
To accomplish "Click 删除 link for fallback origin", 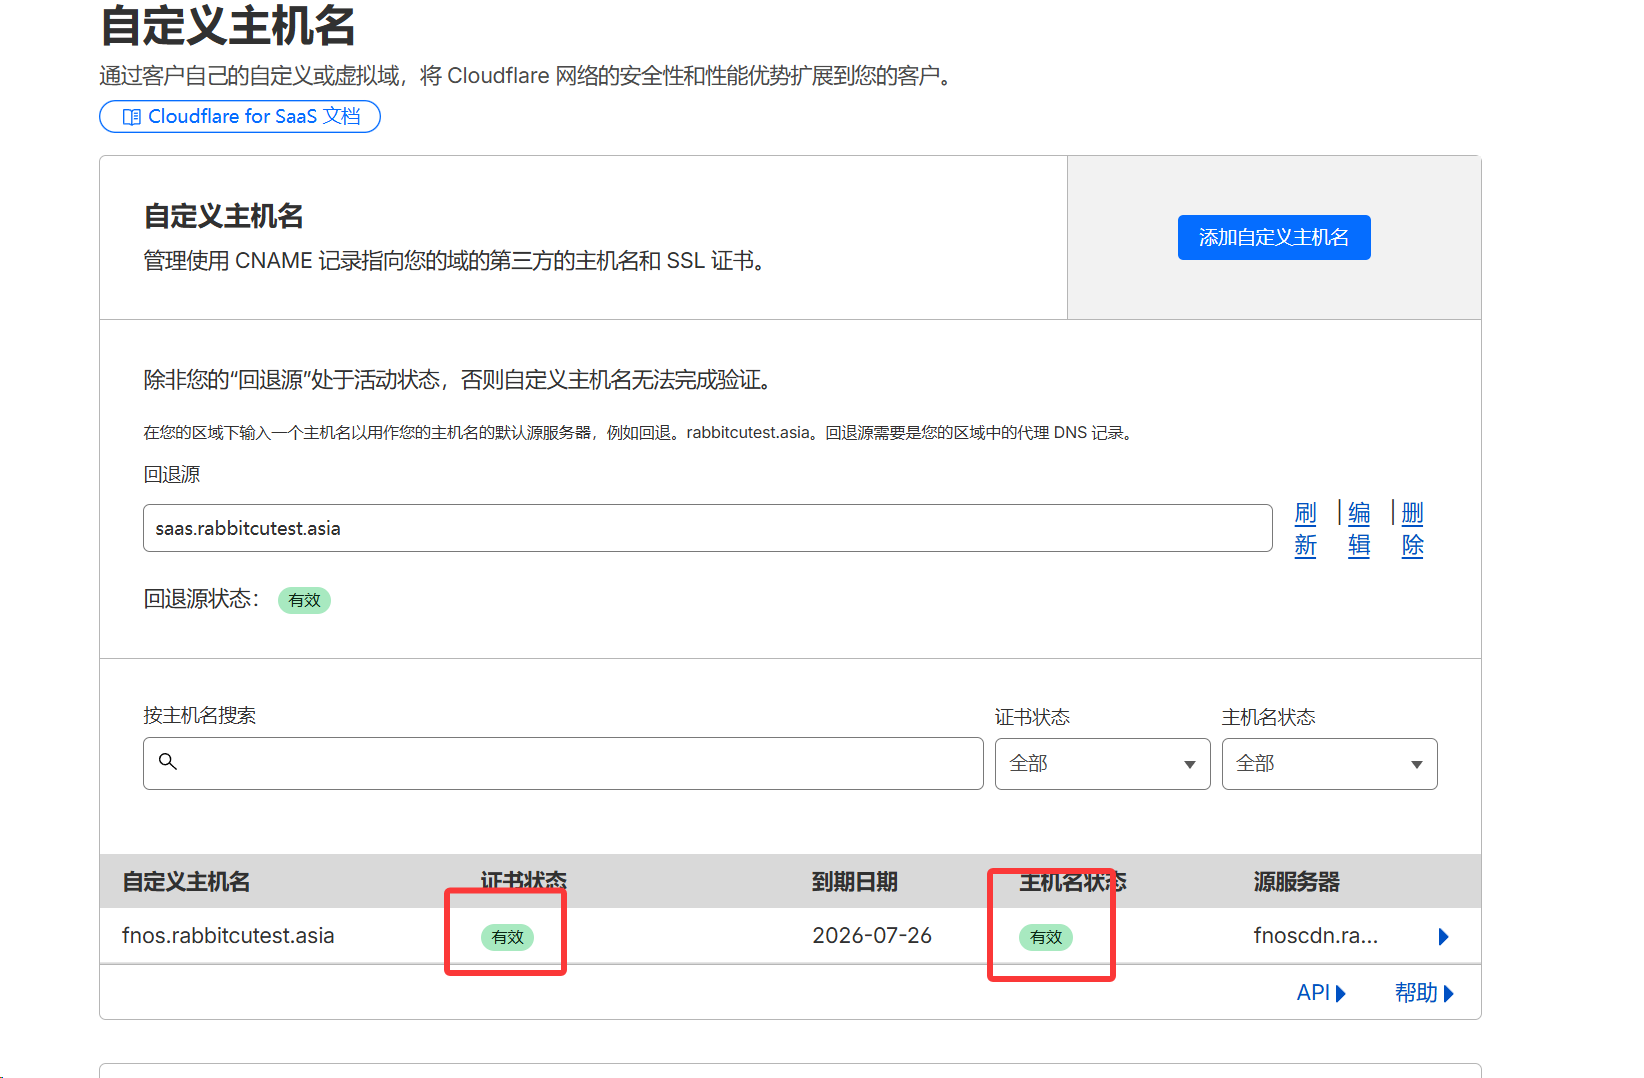I will coord(1411,529).
